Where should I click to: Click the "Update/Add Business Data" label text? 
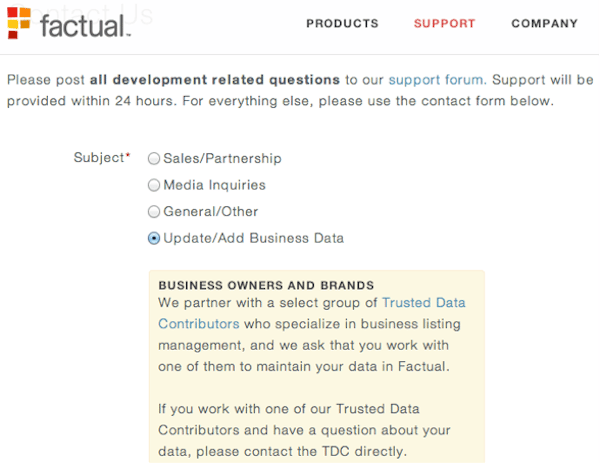253,238
